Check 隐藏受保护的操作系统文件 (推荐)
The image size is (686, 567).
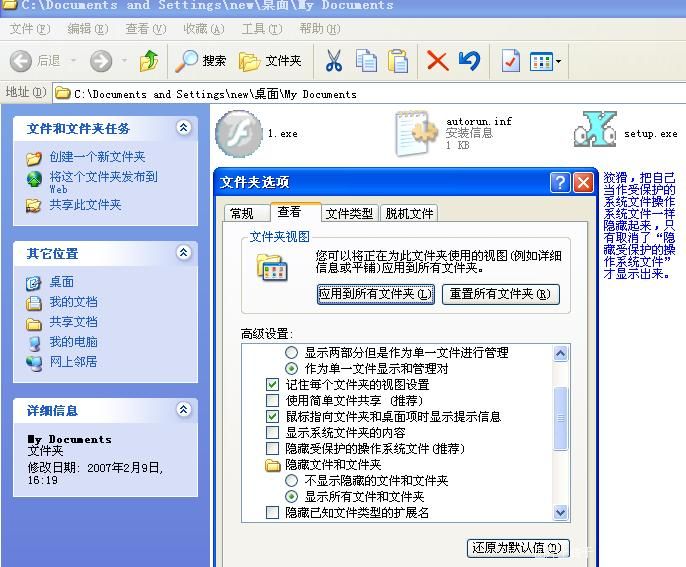(x=272, y=448)
